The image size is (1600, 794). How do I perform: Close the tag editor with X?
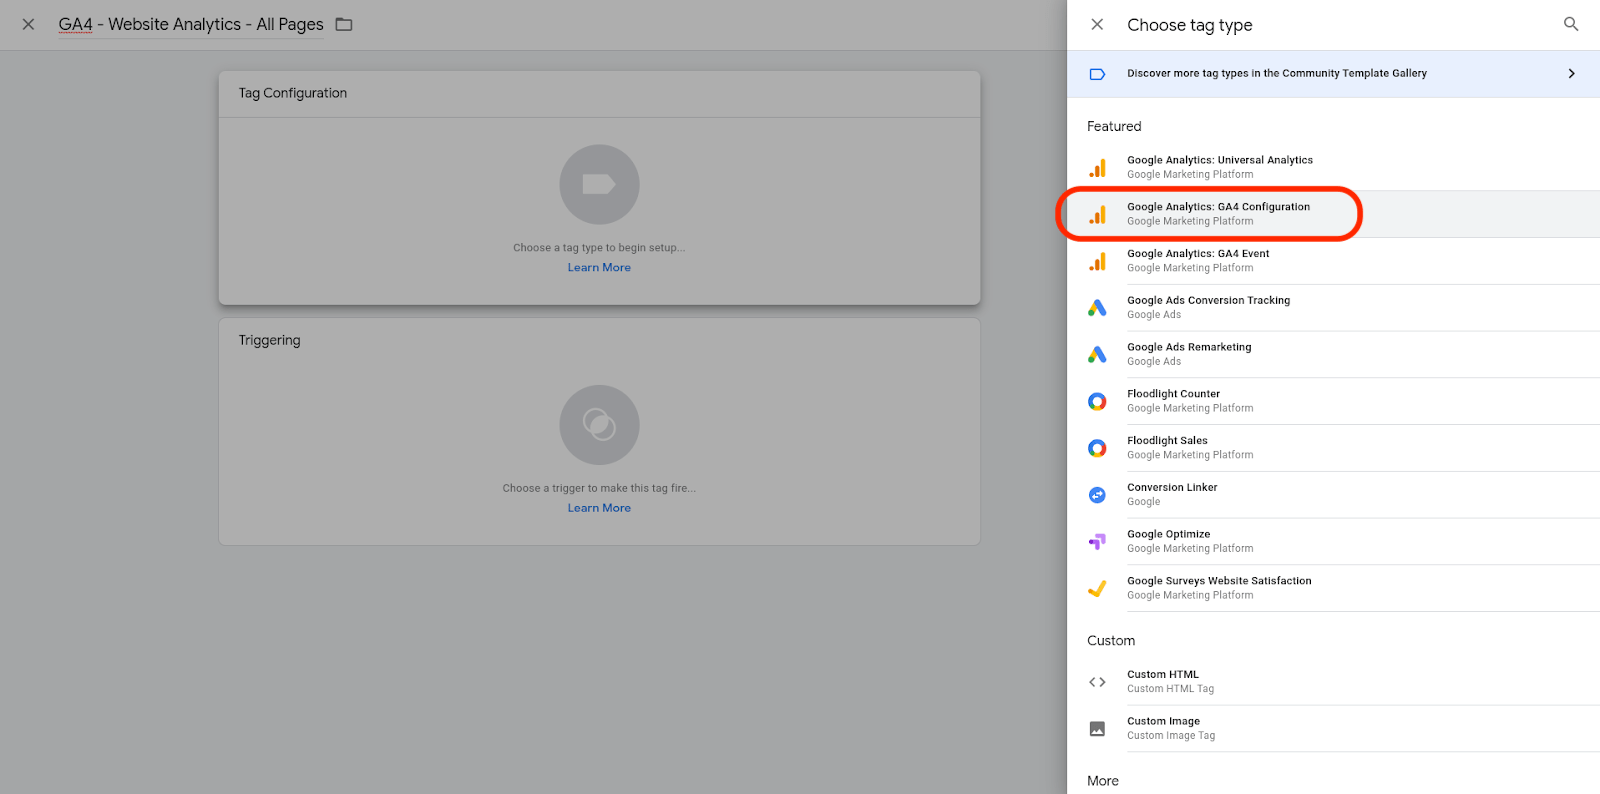(28, 24)
